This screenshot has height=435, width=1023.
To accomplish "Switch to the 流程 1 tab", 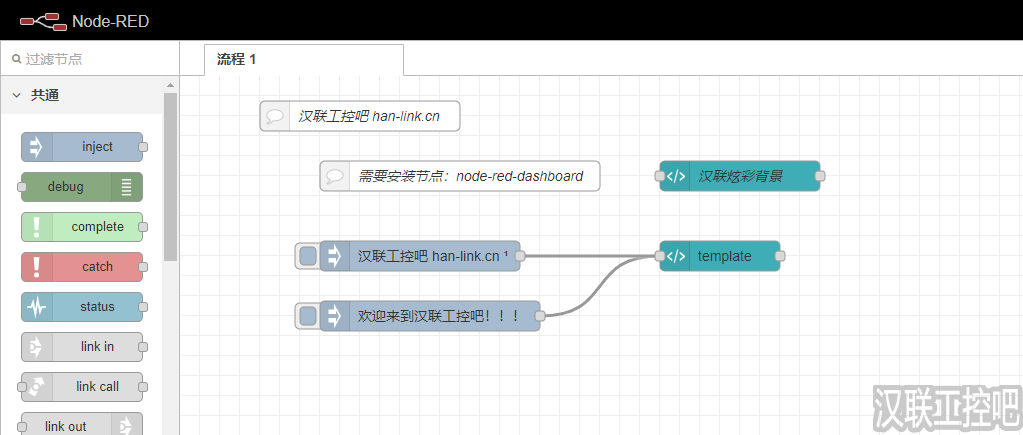I will (x=304, y=59).
